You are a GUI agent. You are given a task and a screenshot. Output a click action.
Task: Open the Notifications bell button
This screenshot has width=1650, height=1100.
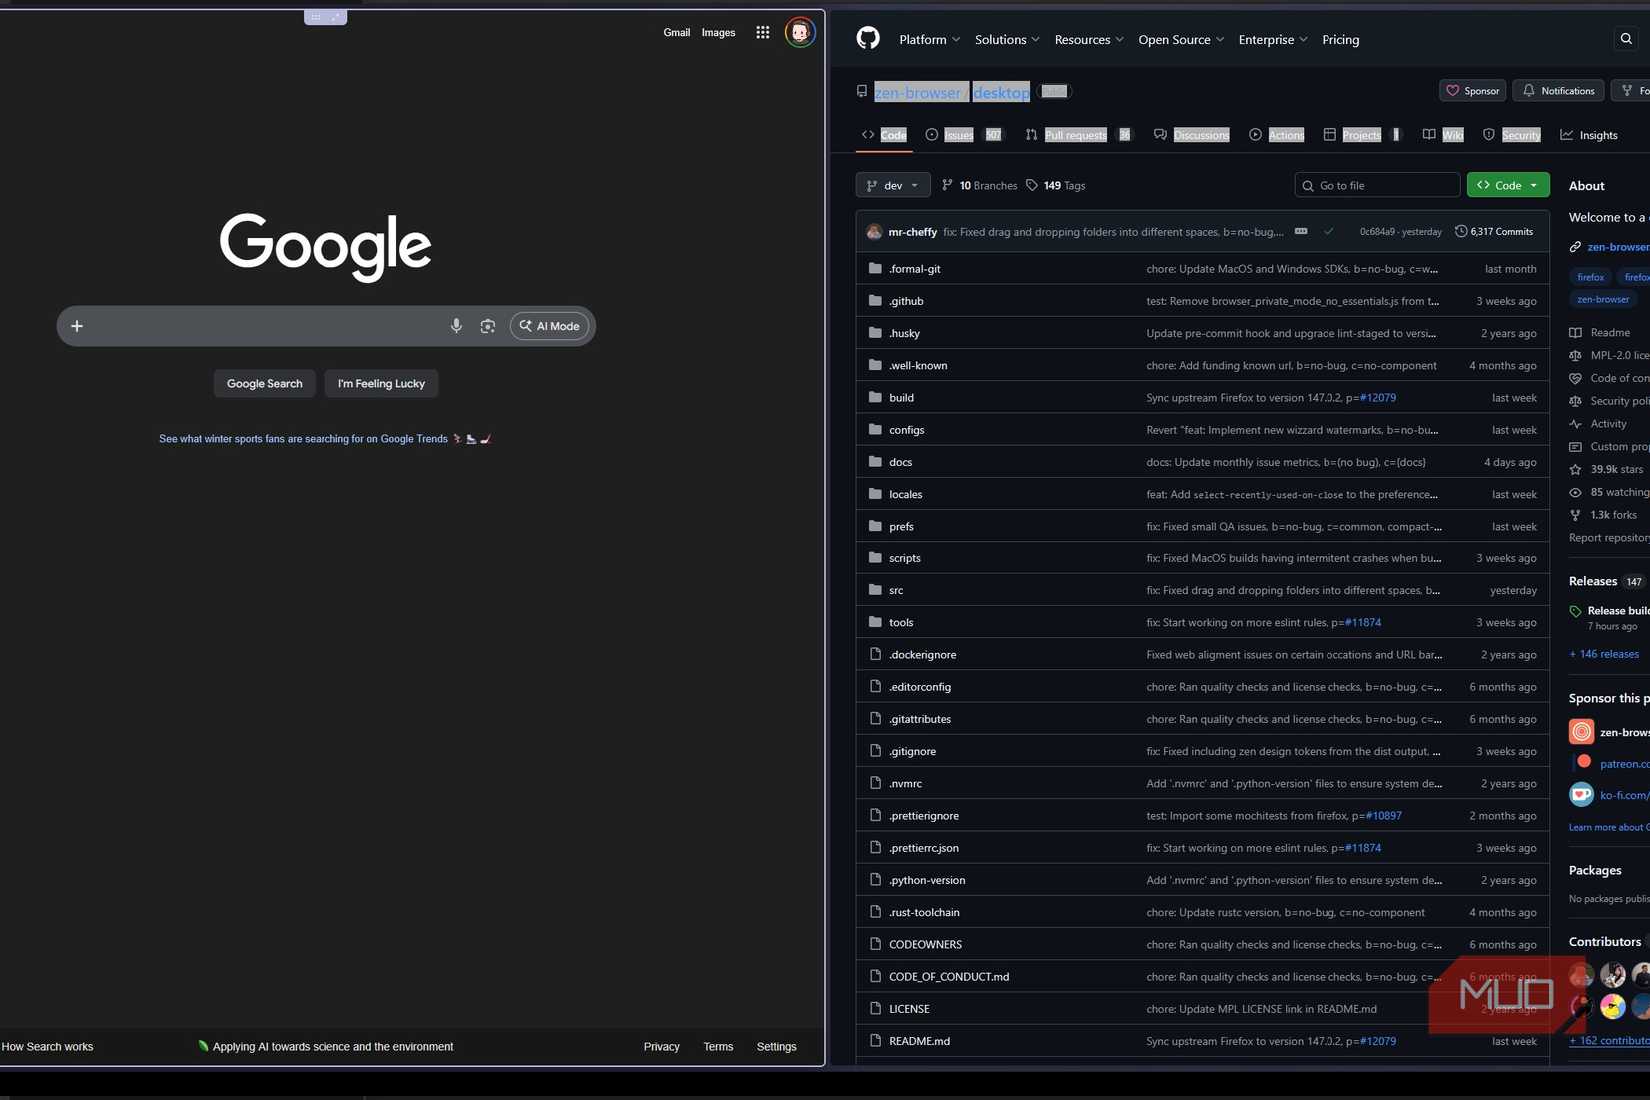[x=1558, y=91]
